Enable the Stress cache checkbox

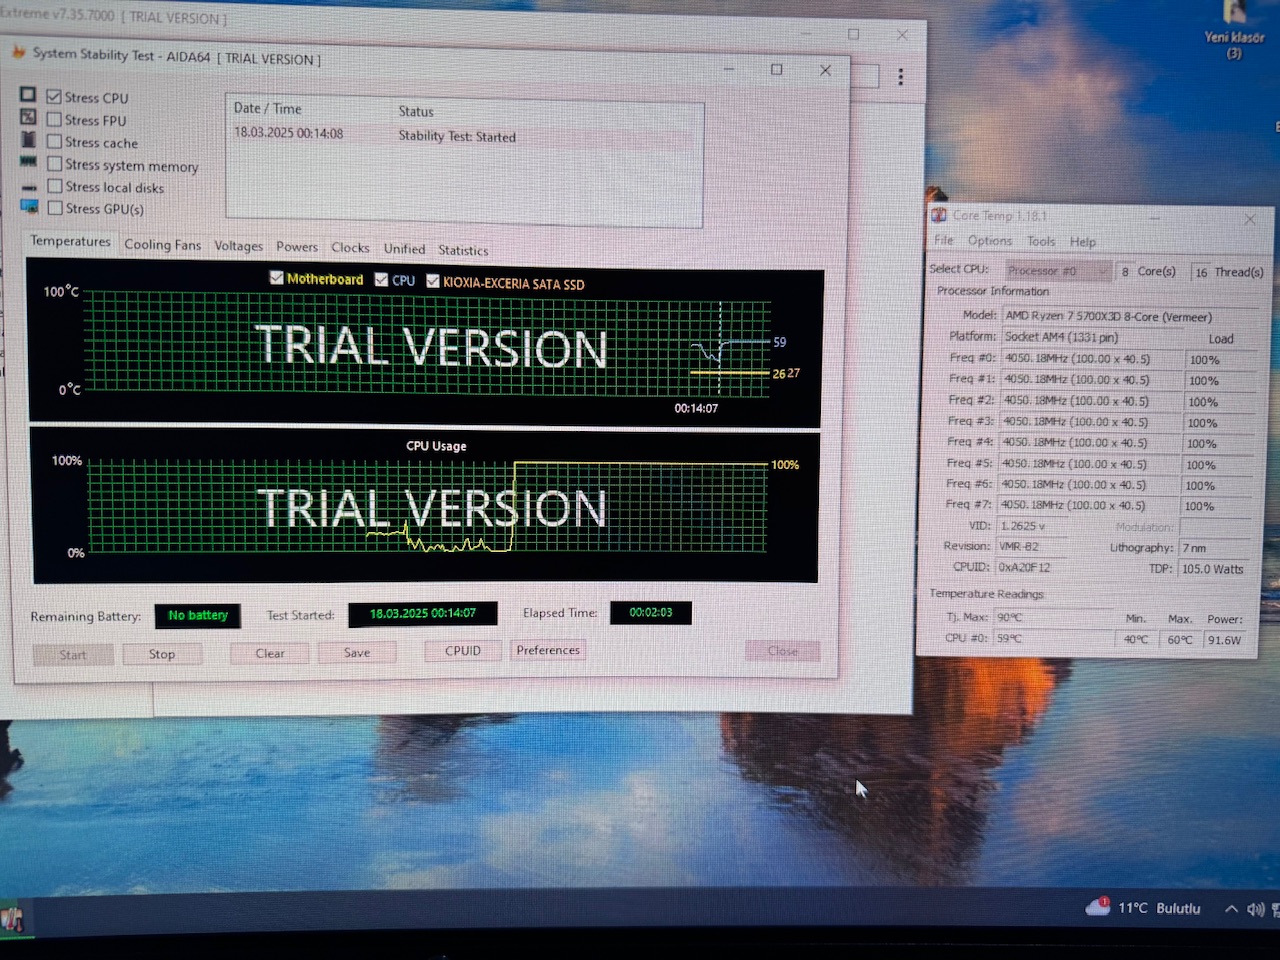(54, 142)
